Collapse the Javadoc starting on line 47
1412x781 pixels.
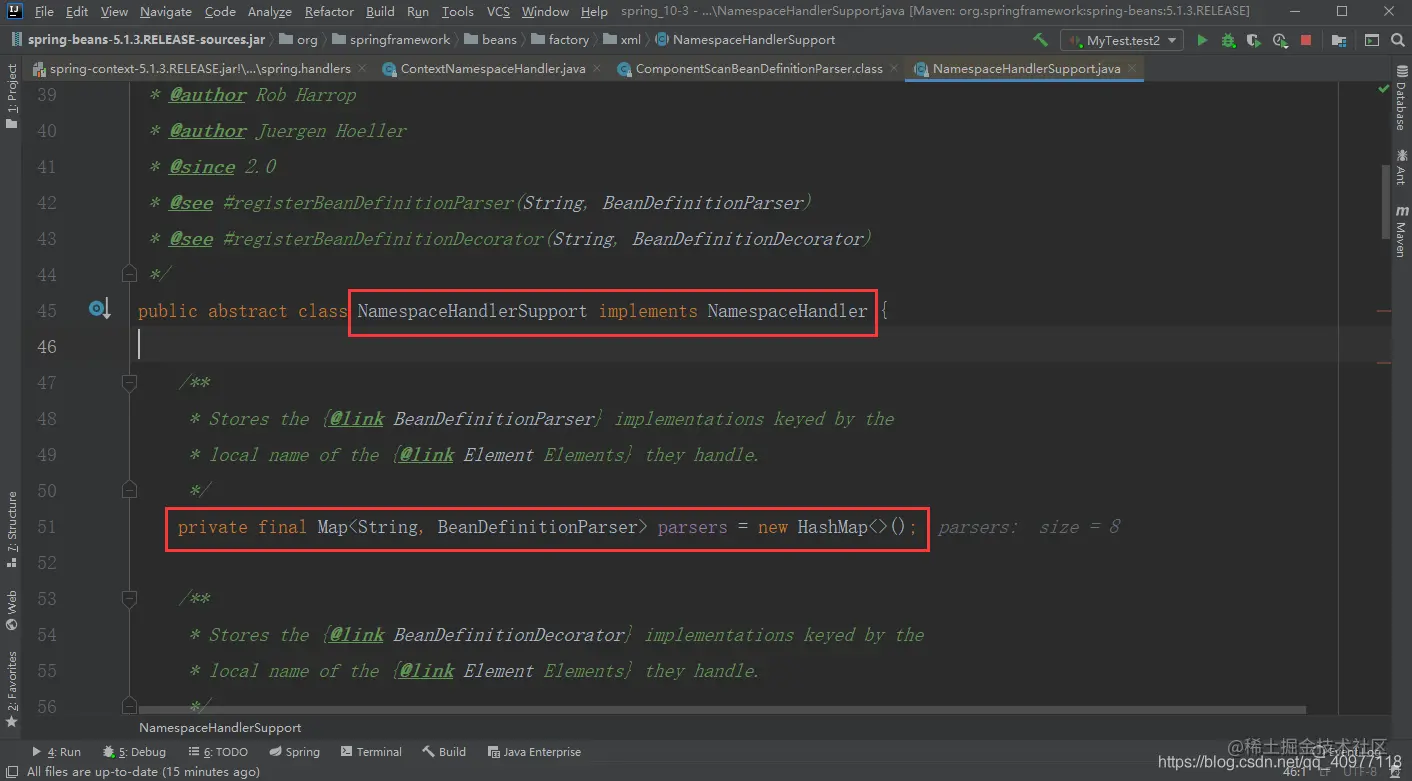pyautogui.click(x=129, y=382)
